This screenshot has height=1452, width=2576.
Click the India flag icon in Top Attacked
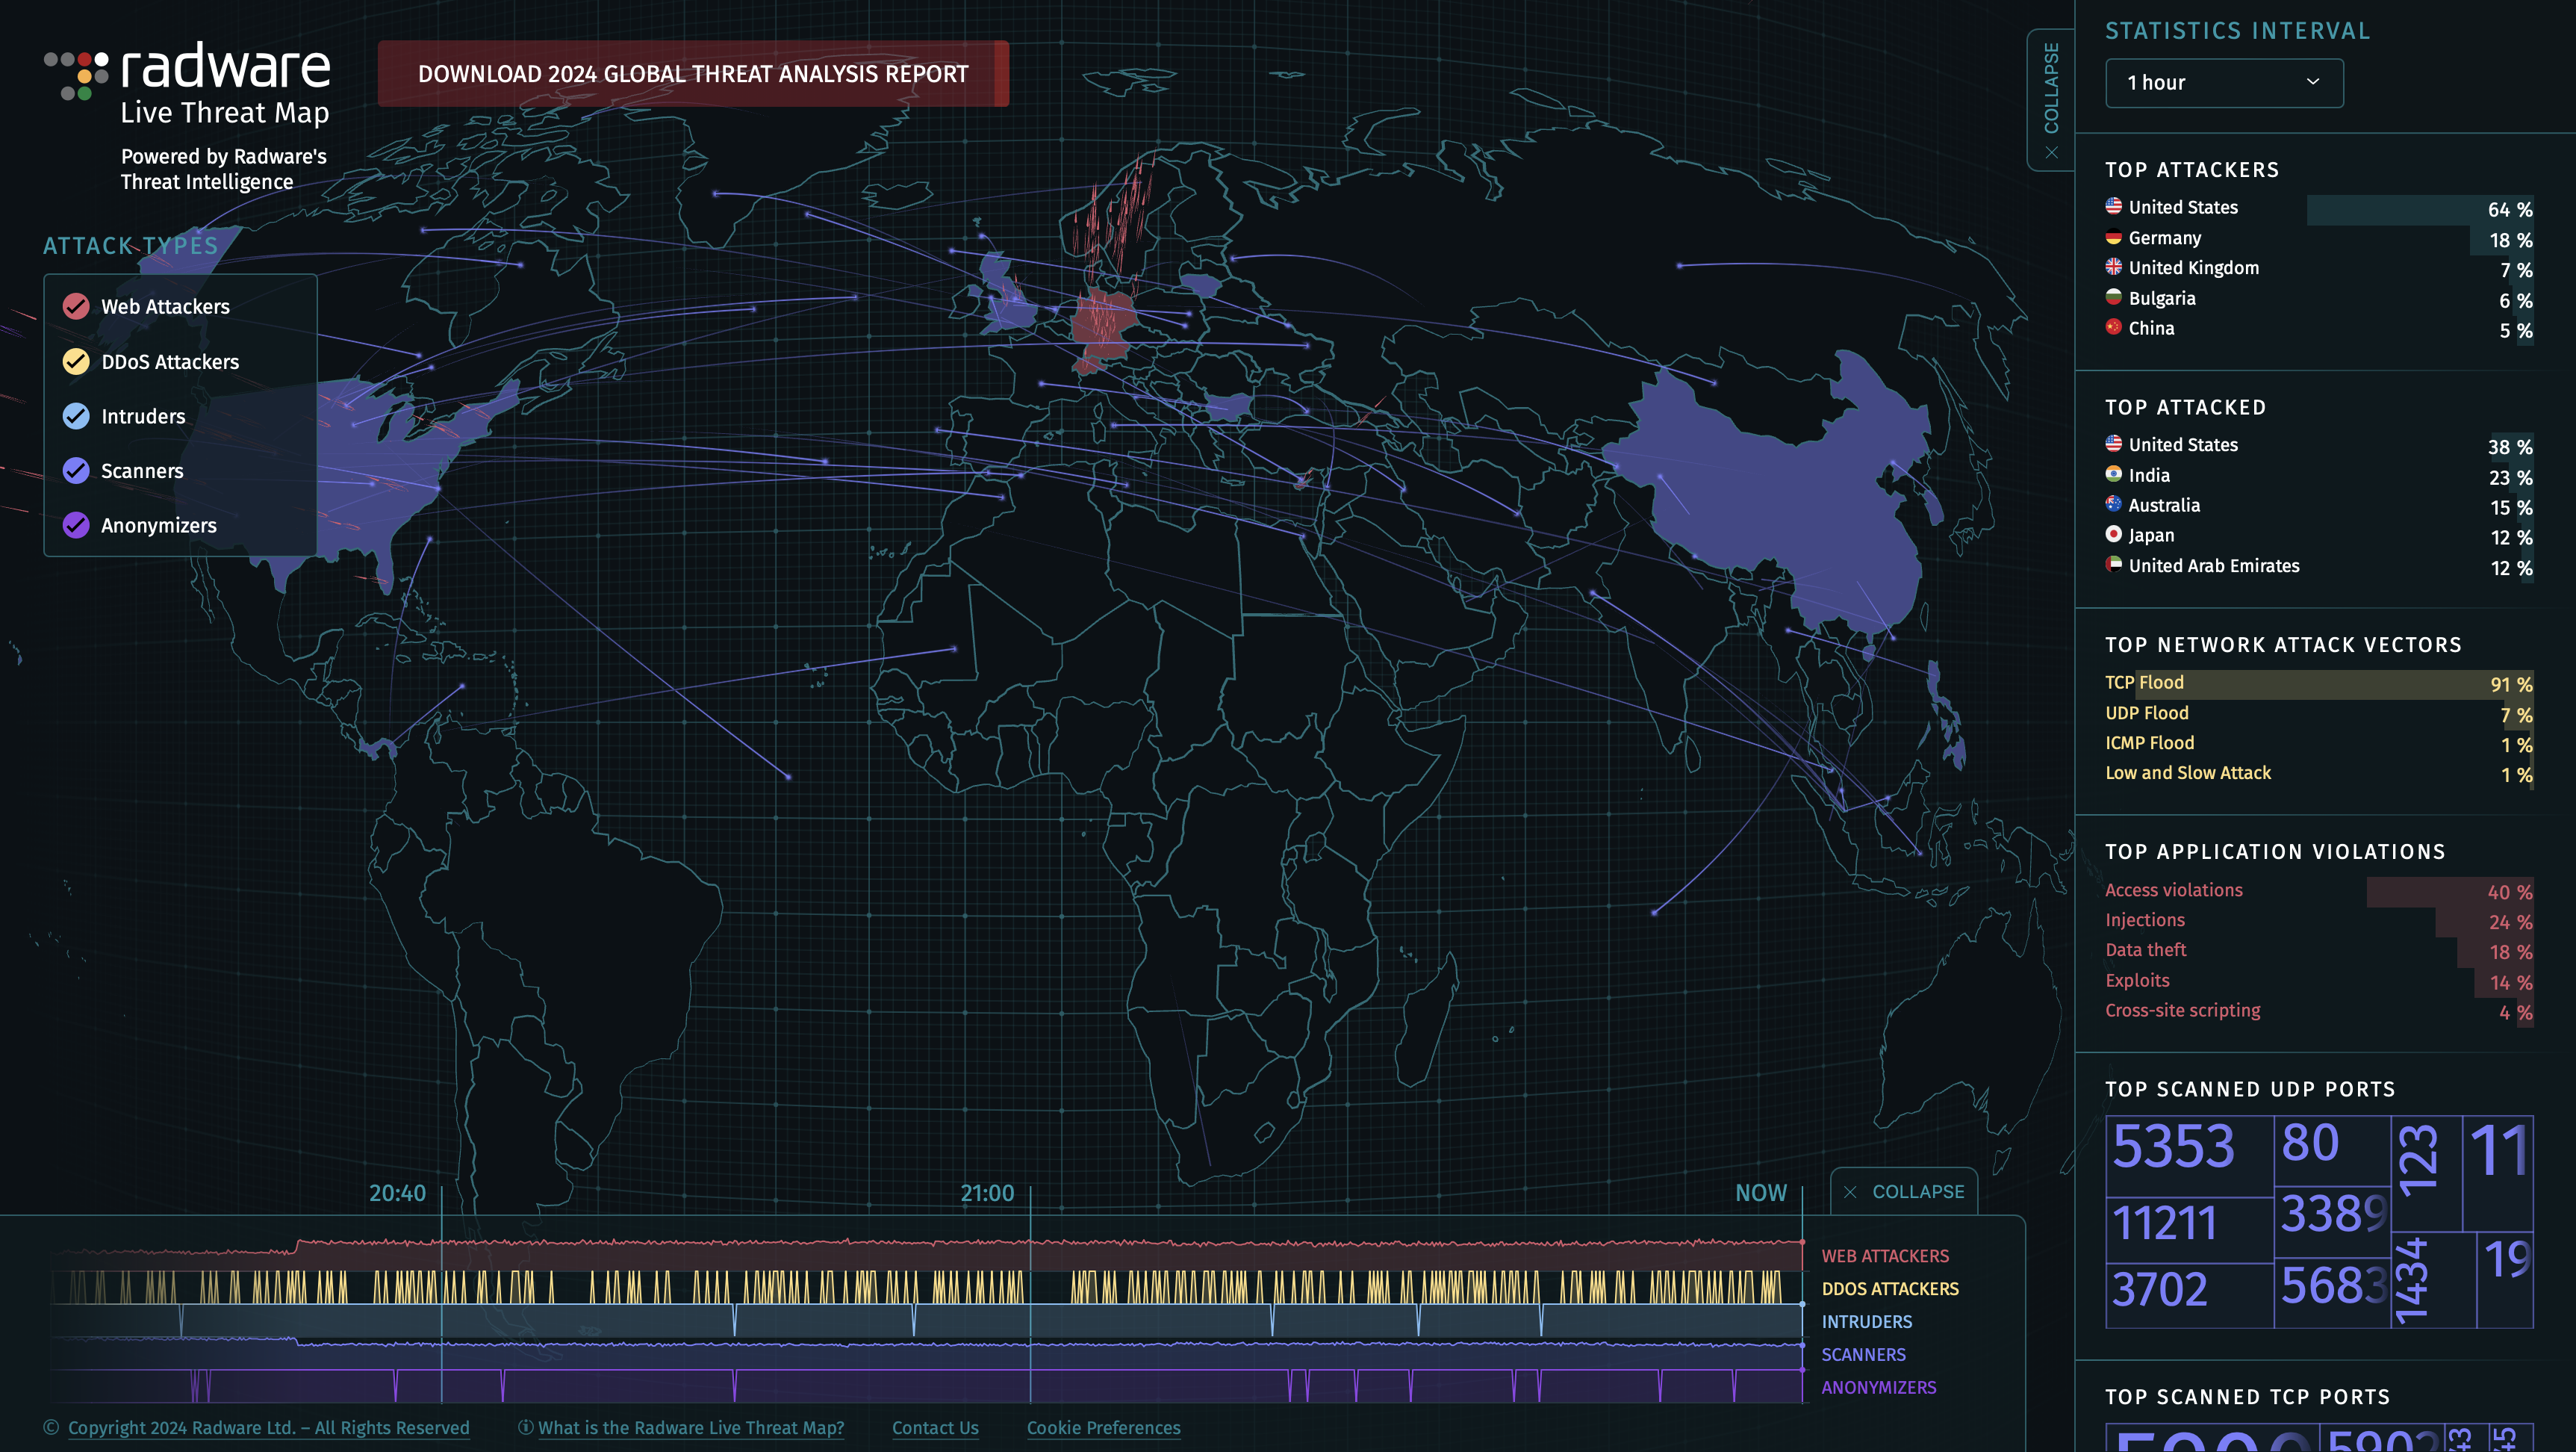click(2113, 474)
